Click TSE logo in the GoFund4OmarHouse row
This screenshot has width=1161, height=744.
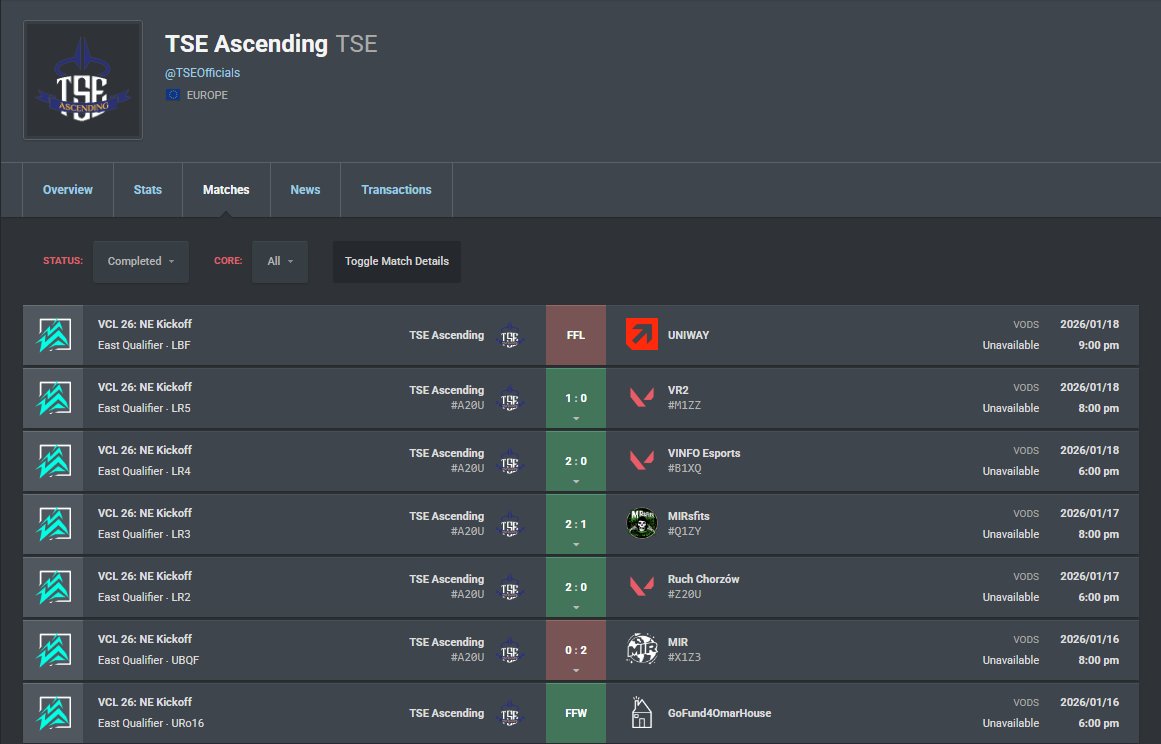[x=509, y=713]
